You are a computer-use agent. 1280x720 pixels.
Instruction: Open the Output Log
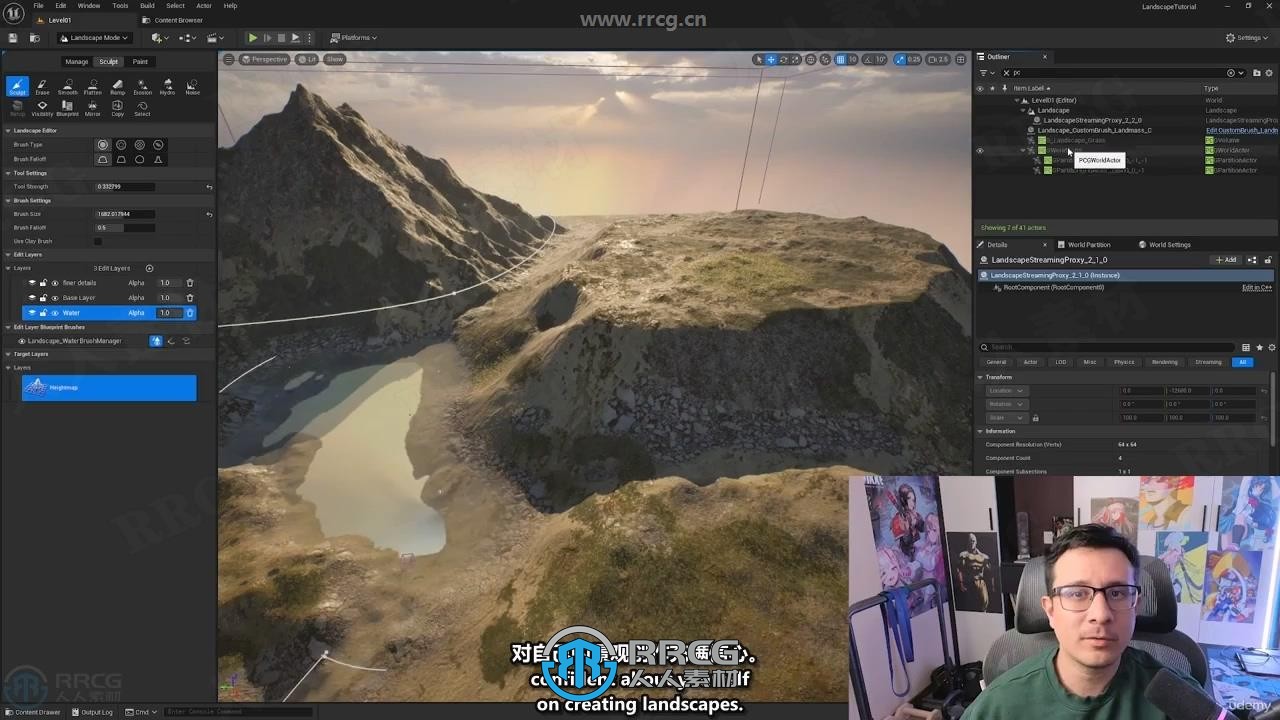[x=92, y=712]
